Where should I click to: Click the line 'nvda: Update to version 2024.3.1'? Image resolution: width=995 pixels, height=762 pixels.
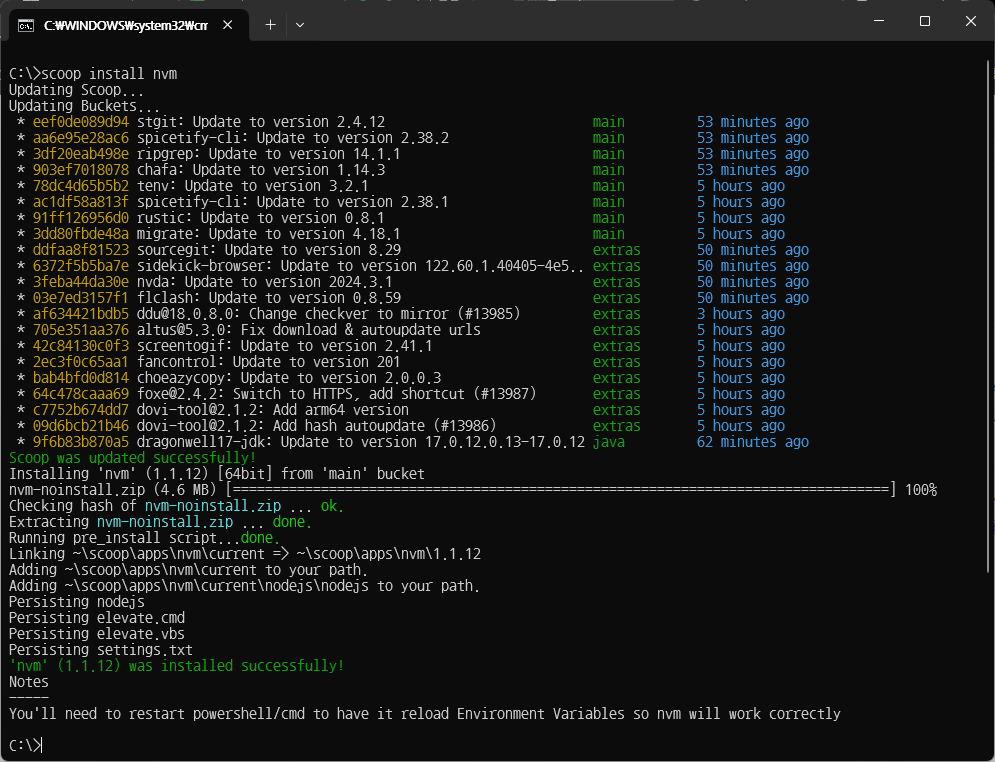point(265,282)
